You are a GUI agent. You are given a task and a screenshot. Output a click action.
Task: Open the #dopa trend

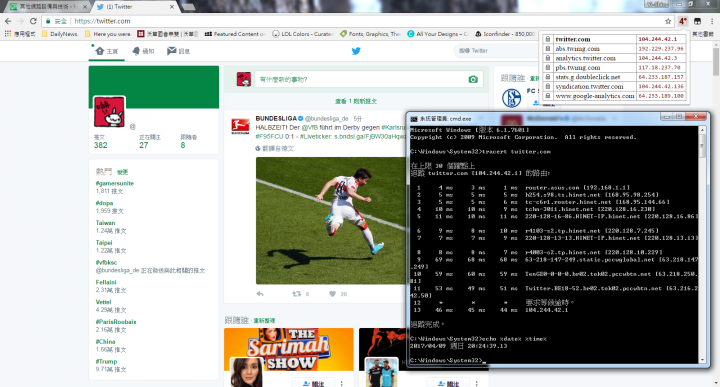(x=104, y=203)
